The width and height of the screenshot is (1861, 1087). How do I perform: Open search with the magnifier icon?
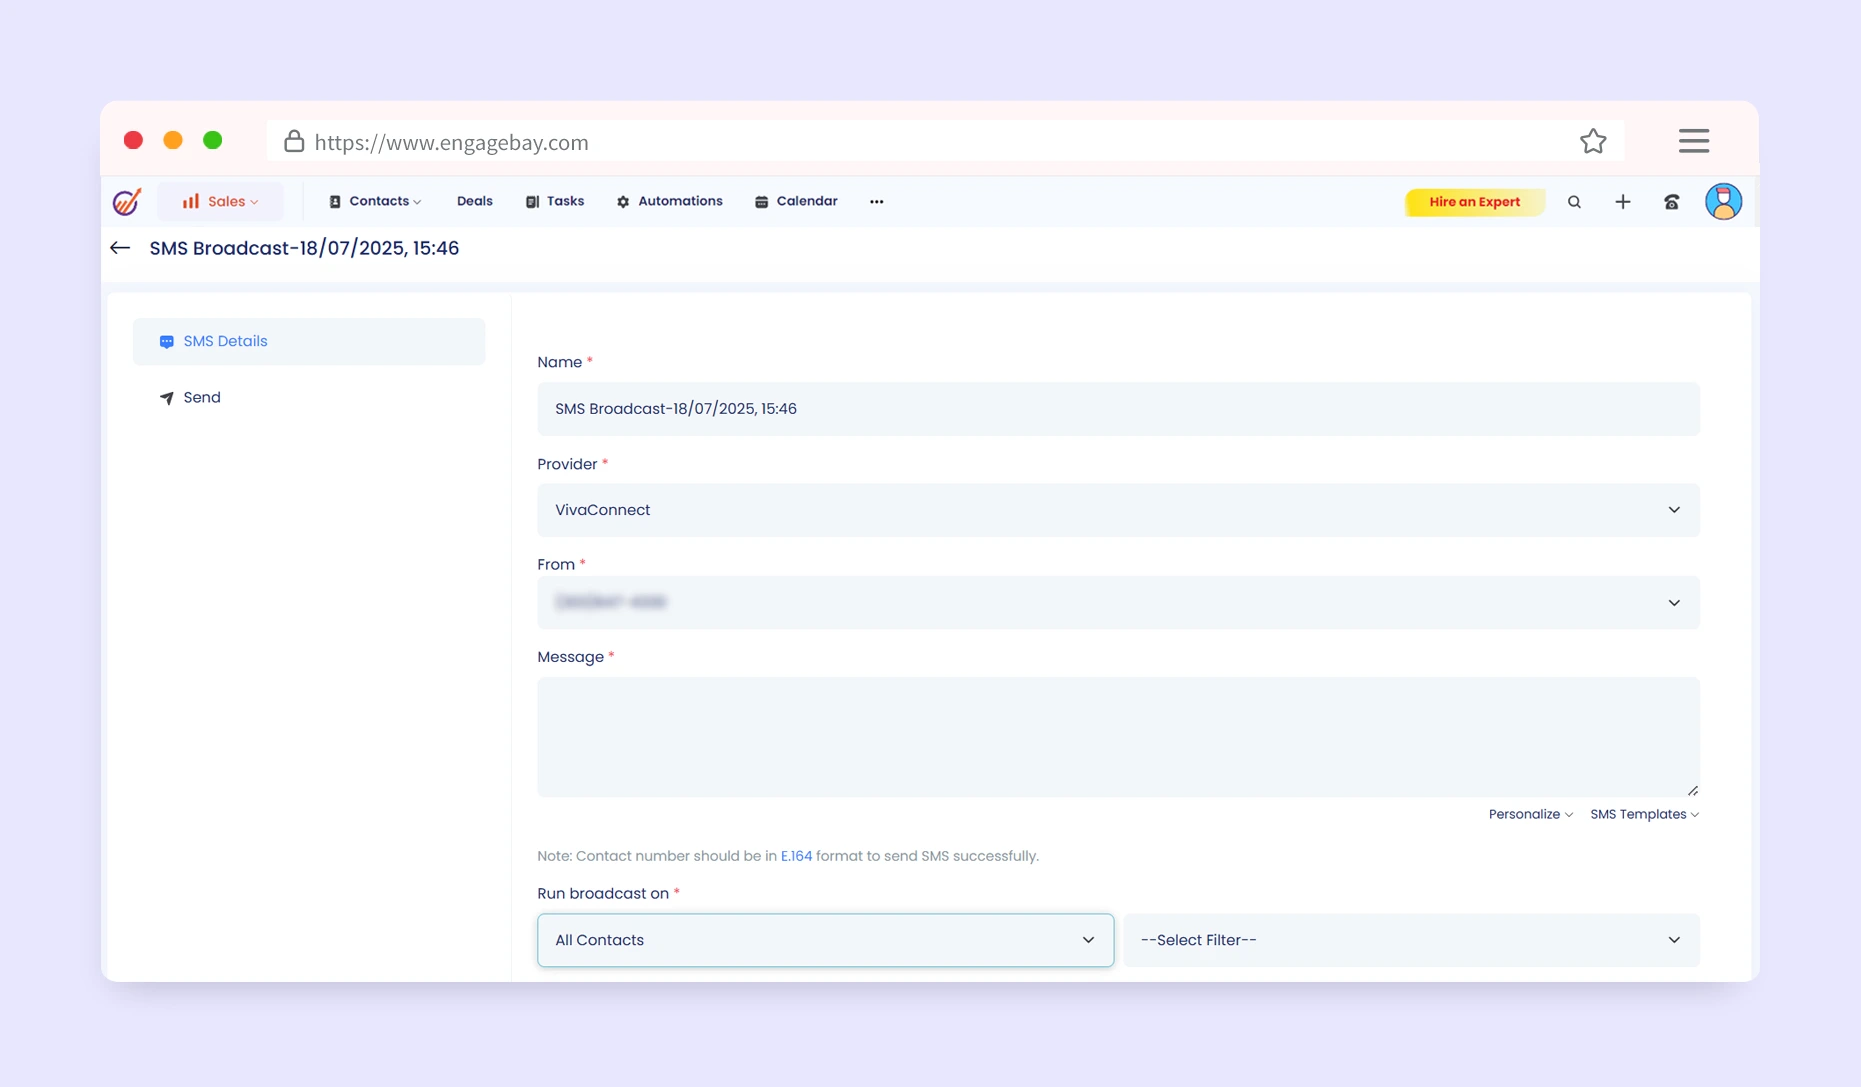tap(1574, 202)
